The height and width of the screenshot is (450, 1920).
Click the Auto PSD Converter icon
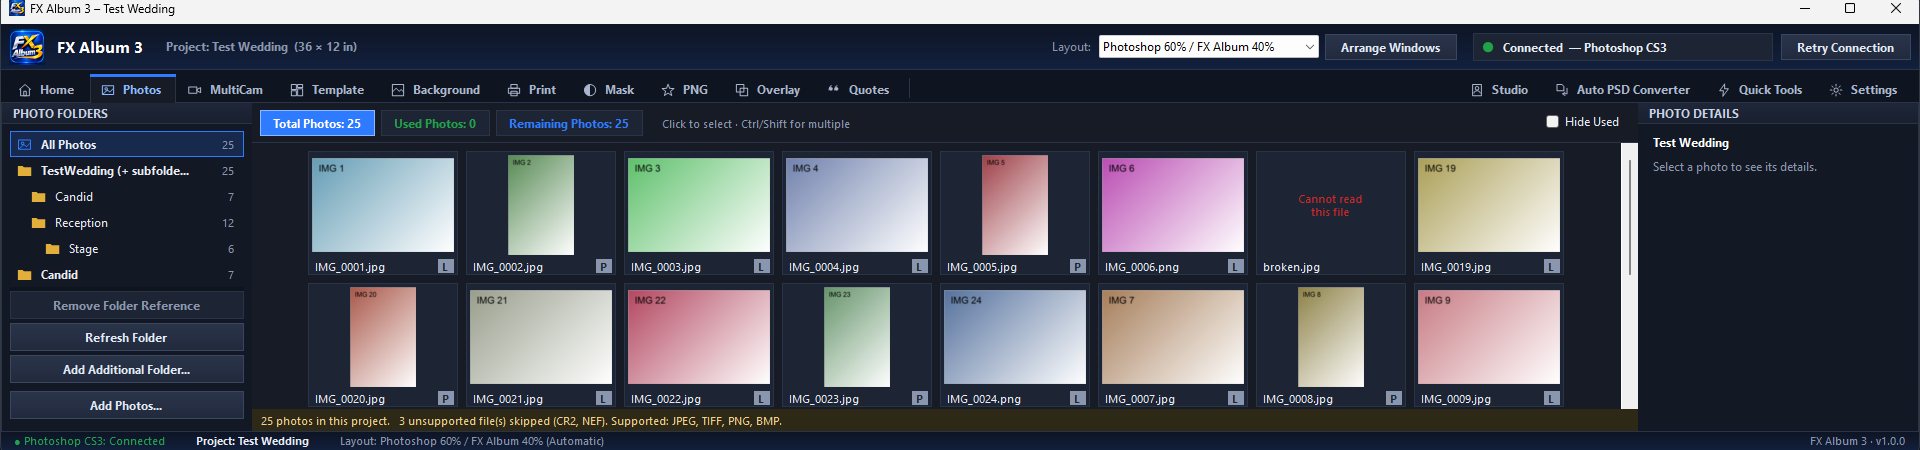pyautogui.click(x=1562, y=90)
